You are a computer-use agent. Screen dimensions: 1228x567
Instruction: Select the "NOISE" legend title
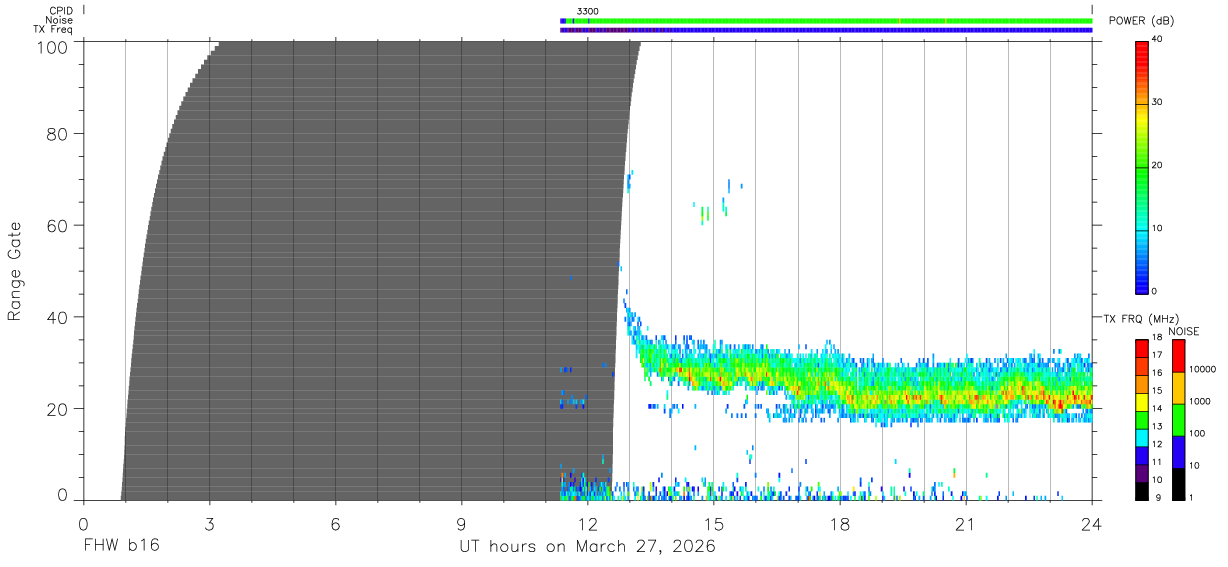[x=1183, y=331]
